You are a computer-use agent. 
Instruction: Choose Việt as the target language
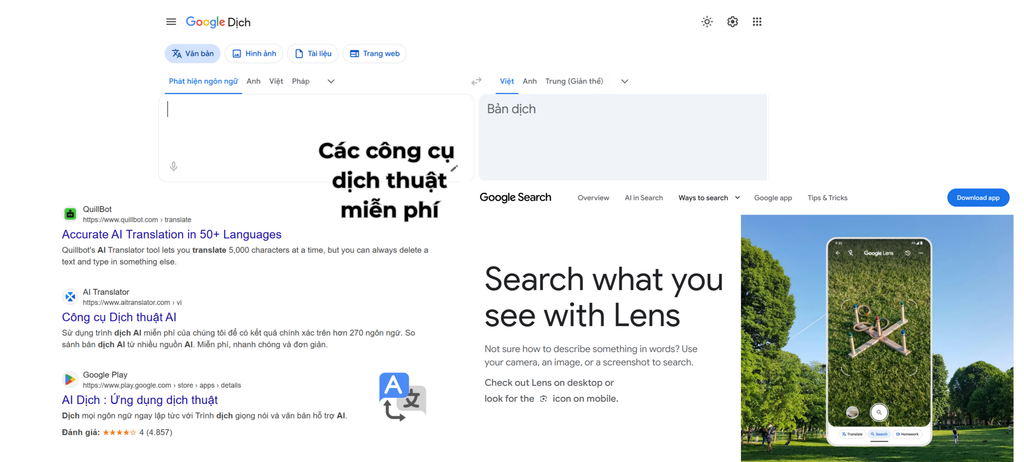[x=507, y=81]
